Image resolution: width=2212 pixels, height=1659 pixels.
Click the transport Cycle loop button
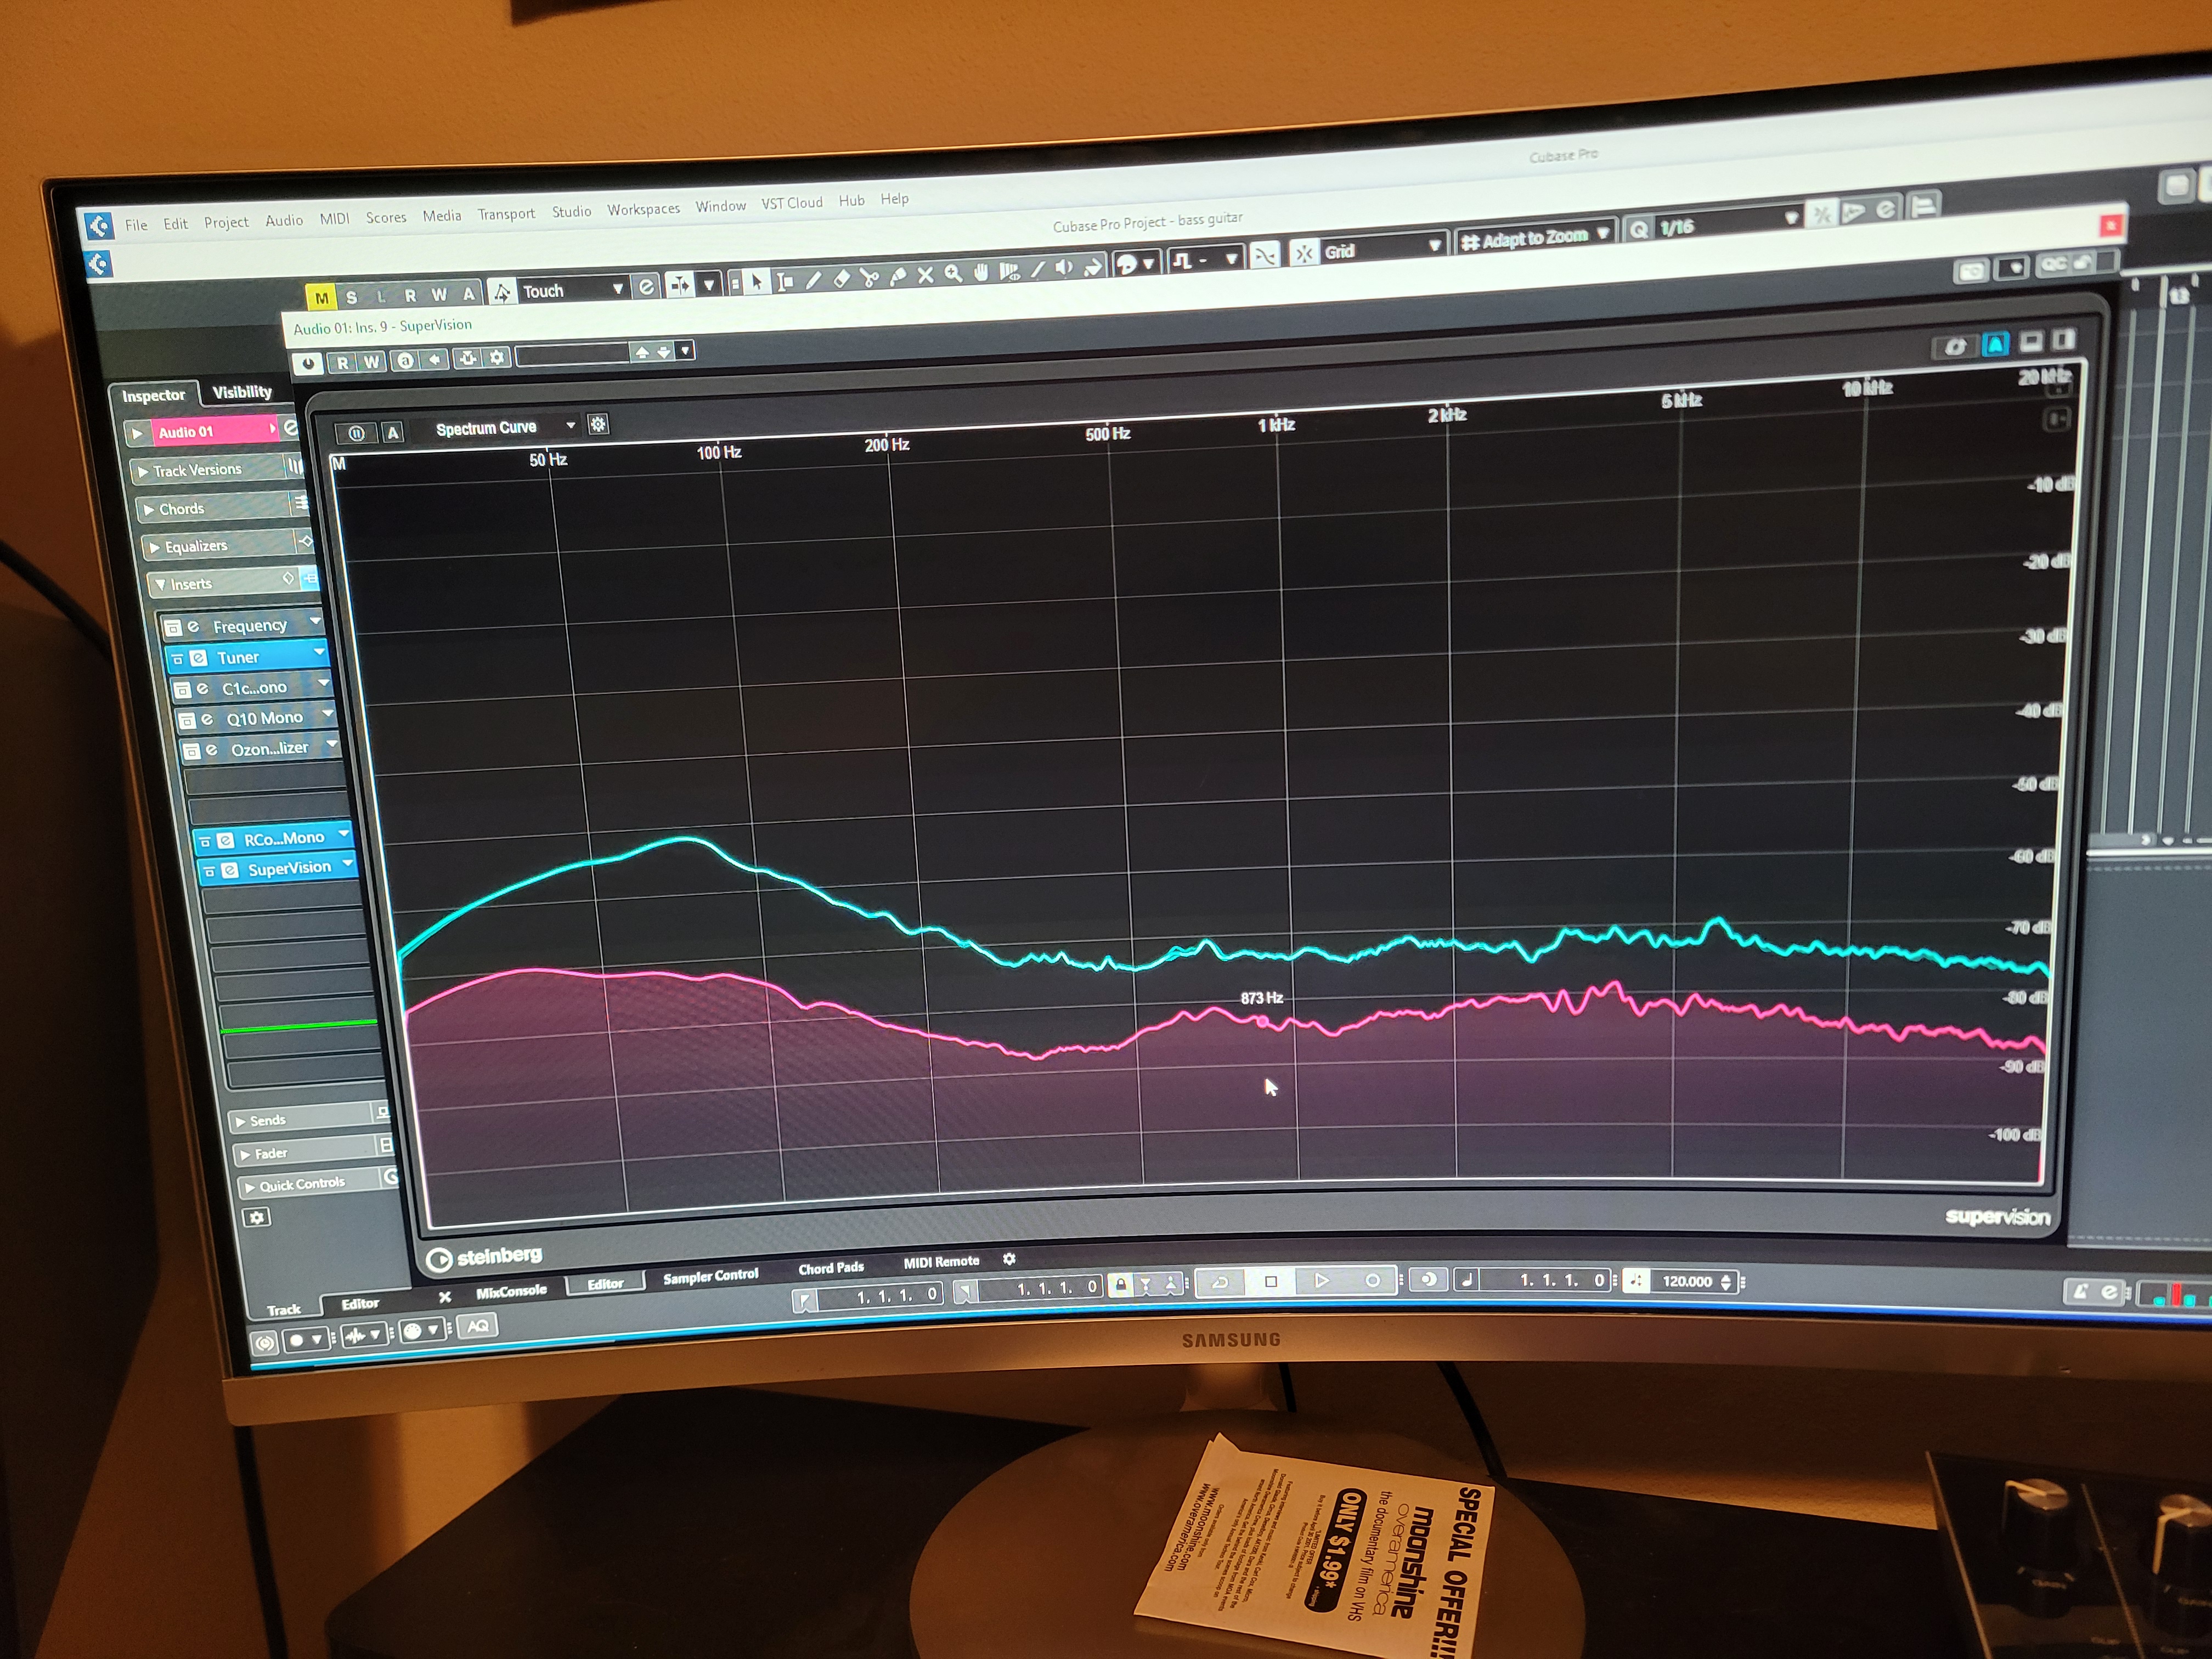pos(1220,1282)
